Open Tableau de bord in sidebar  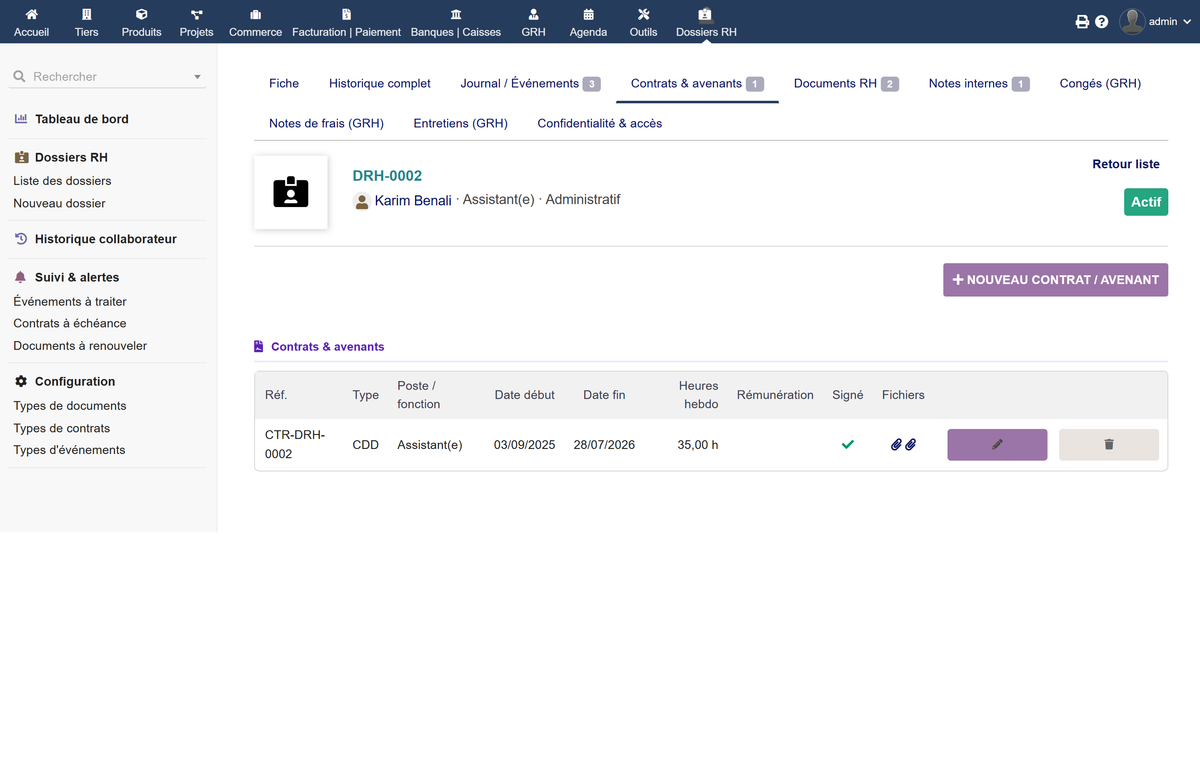(81, 119)
